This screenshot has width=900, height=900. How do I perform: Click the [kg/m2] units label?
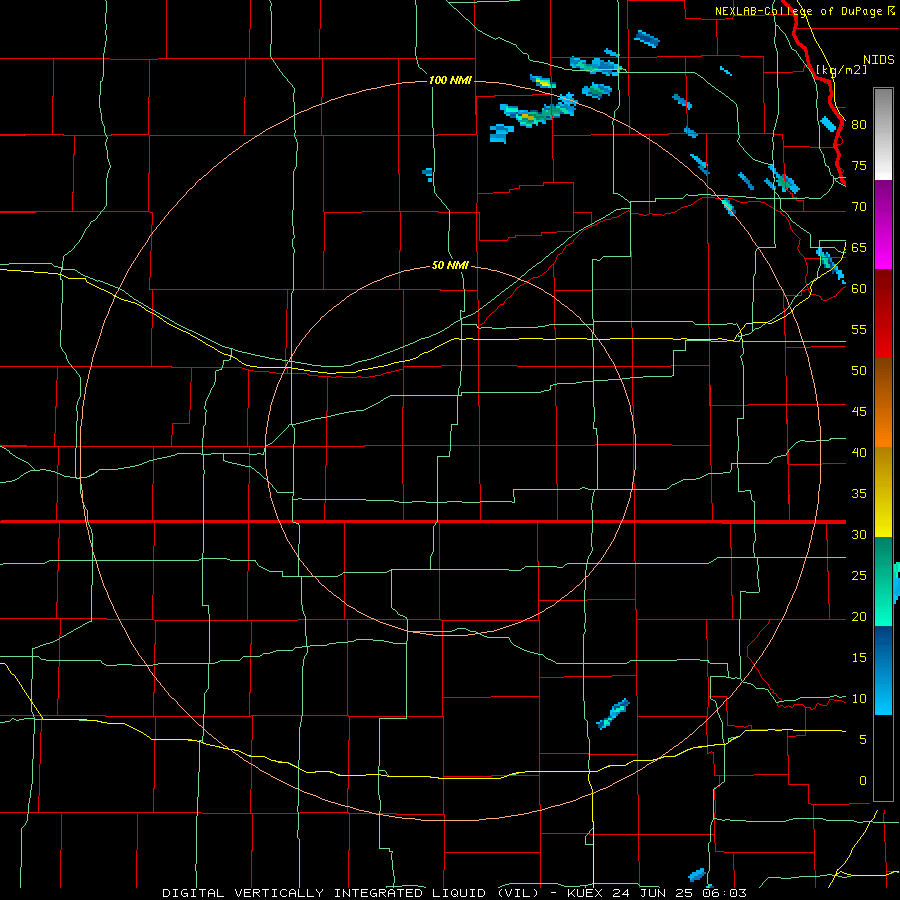tap(841, 70)
